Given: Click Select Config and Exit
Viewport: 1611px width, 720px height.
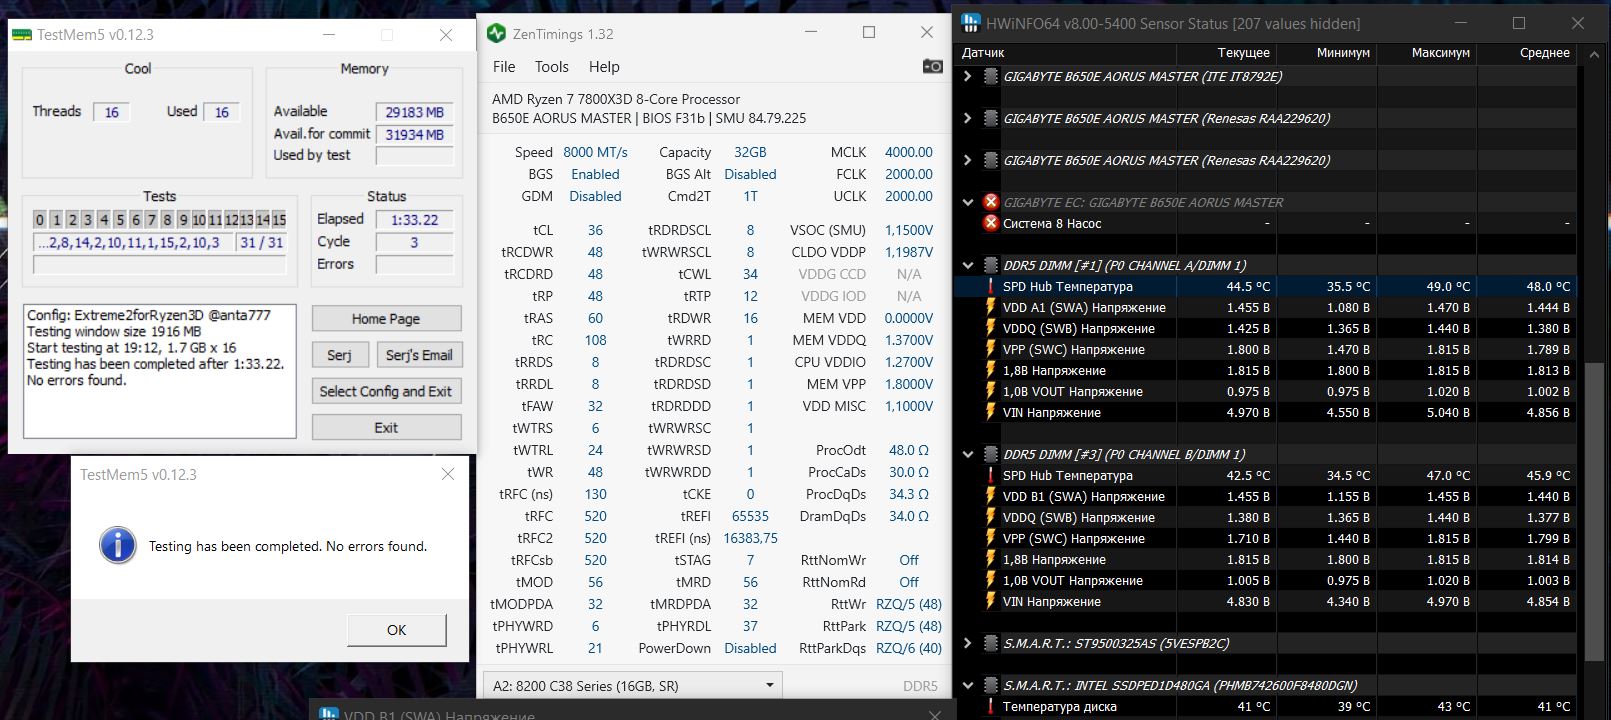Looking at the screenshot, I should (x=386, y=391).
